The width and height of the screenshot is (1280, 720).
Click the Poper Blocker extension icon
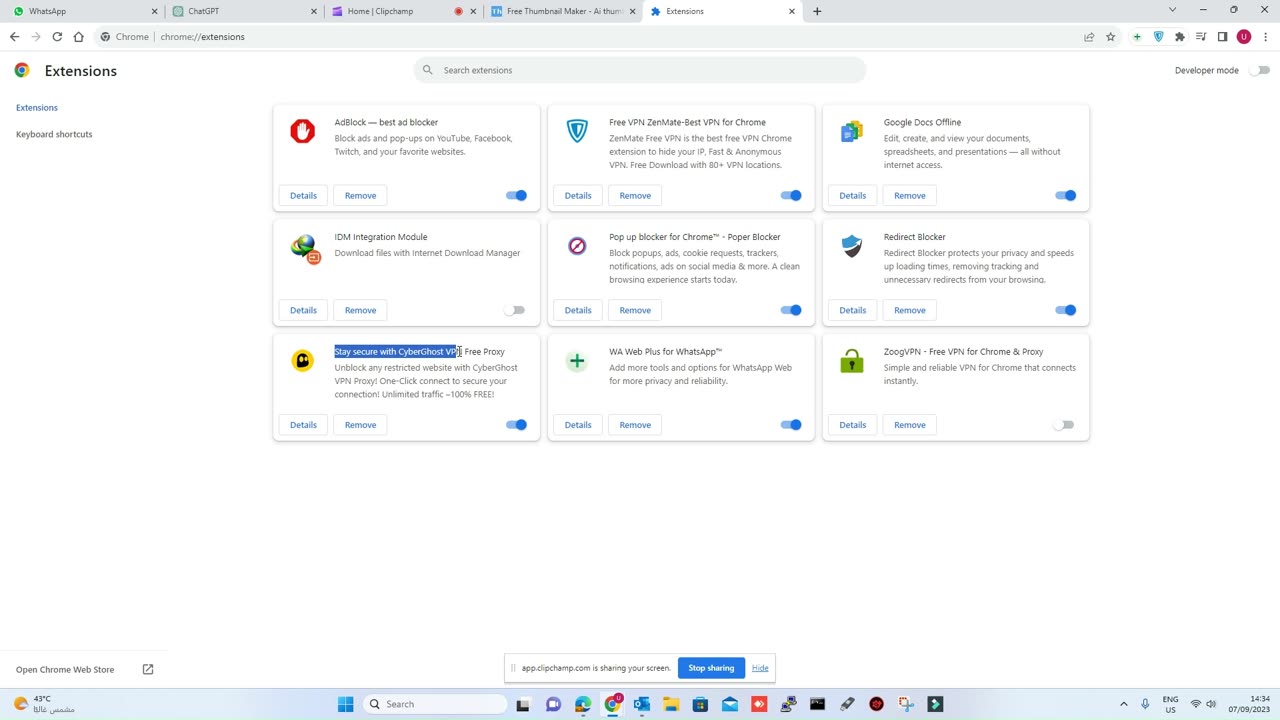[x=577, y=246]
